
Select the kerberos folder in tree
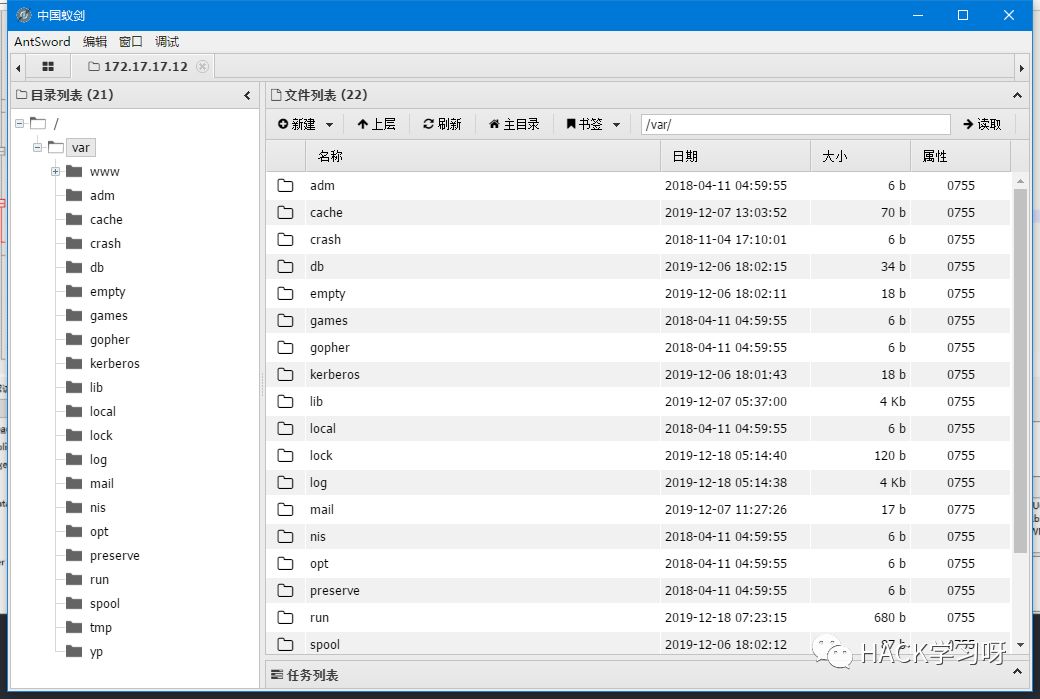click(115, 363)
